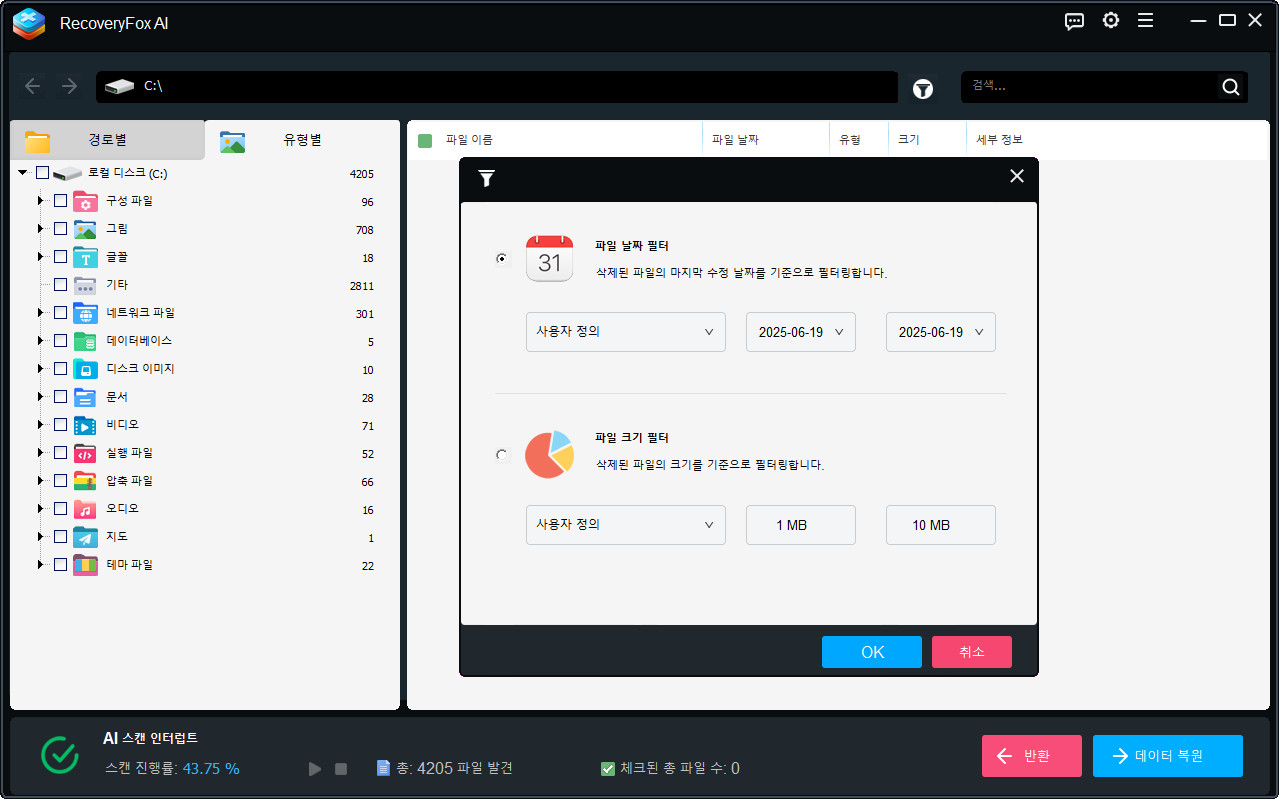
Task: Open the date filter 사용자 정의 dropdown
Action: click(625, 332)
